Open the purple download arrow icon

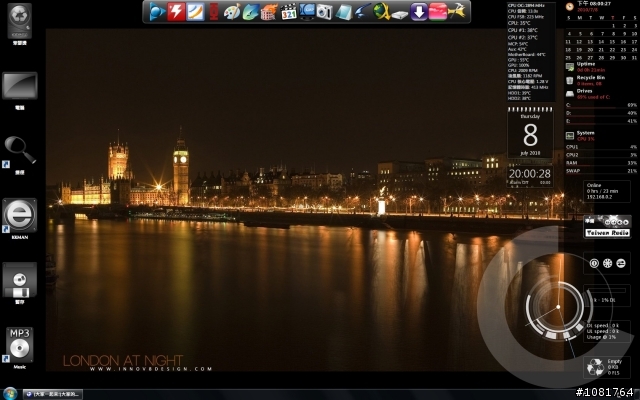pyautogui.click(x=419, y=12)
